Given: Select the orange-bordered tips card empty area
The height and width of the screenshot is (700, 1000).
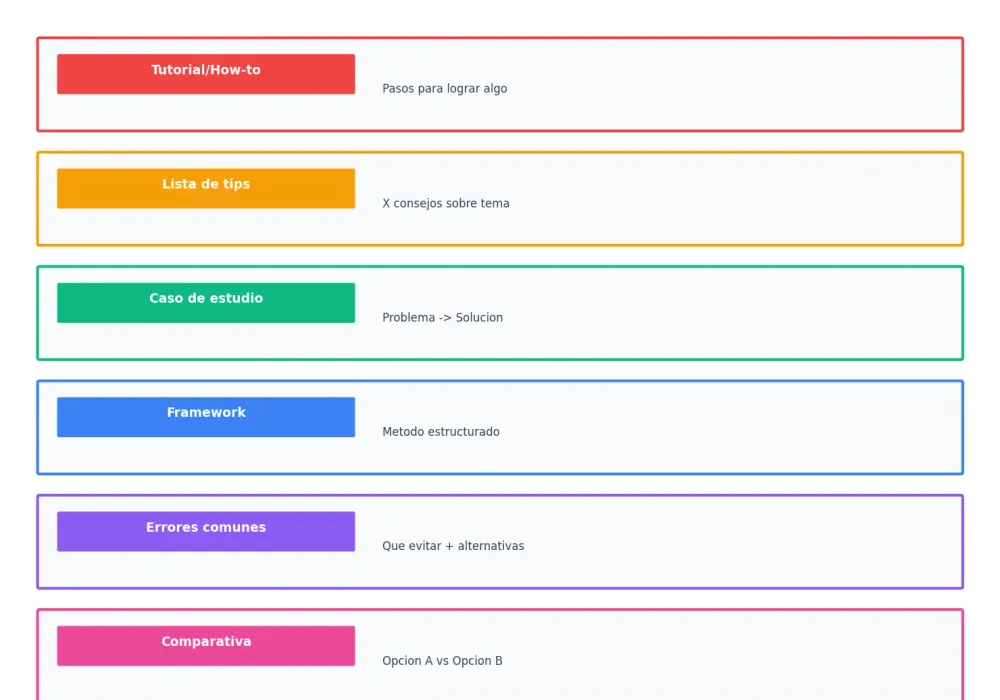Looking at the screenshot, I should 733,198.
